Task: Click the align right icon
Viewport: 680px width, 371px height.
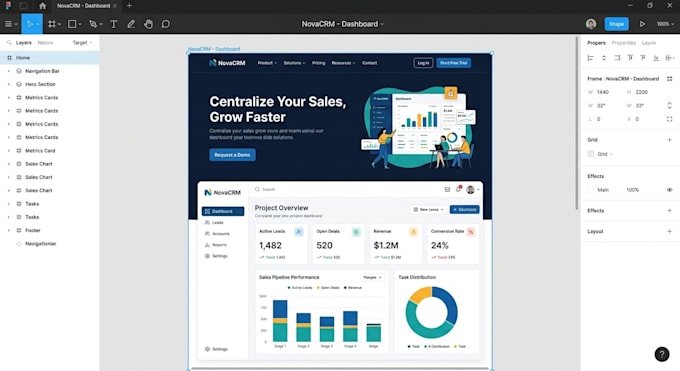Action: pyautogui.click(x=617, y=58)
